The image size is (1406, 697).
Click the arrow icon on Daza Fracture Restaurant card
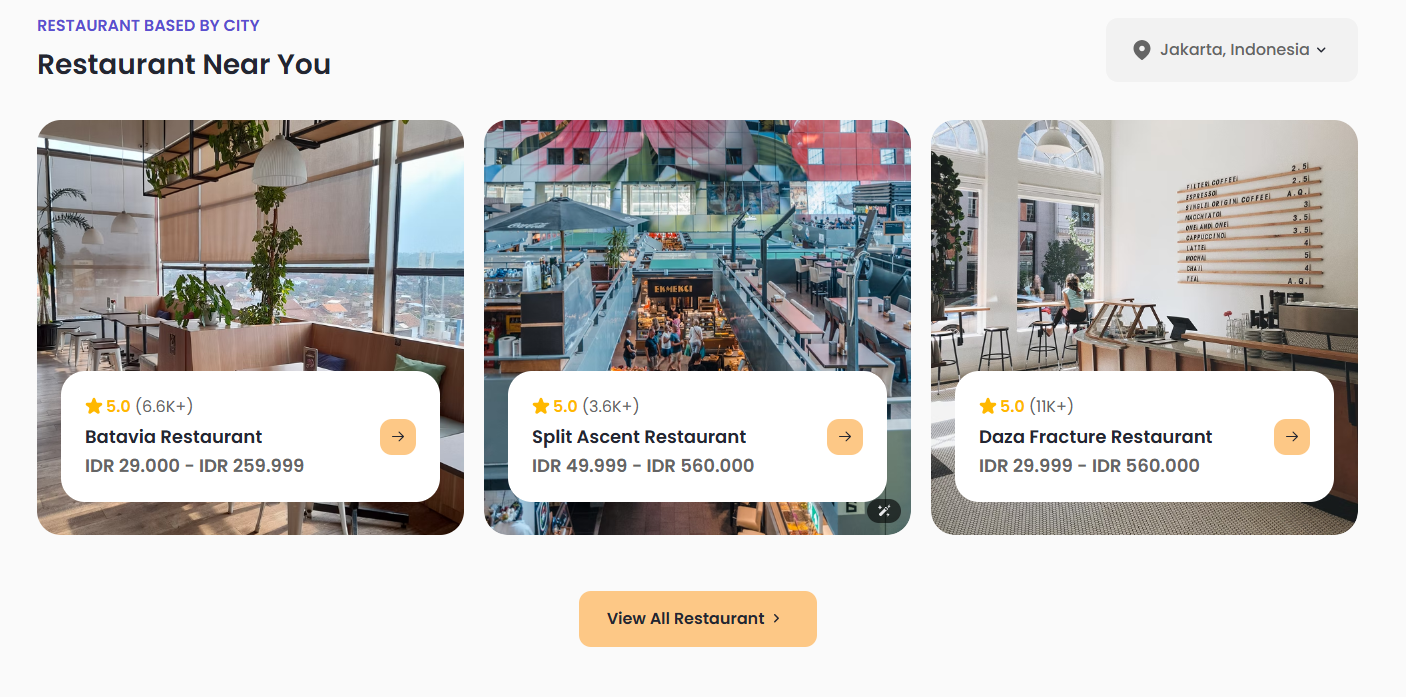click(x=1292, y=437)
